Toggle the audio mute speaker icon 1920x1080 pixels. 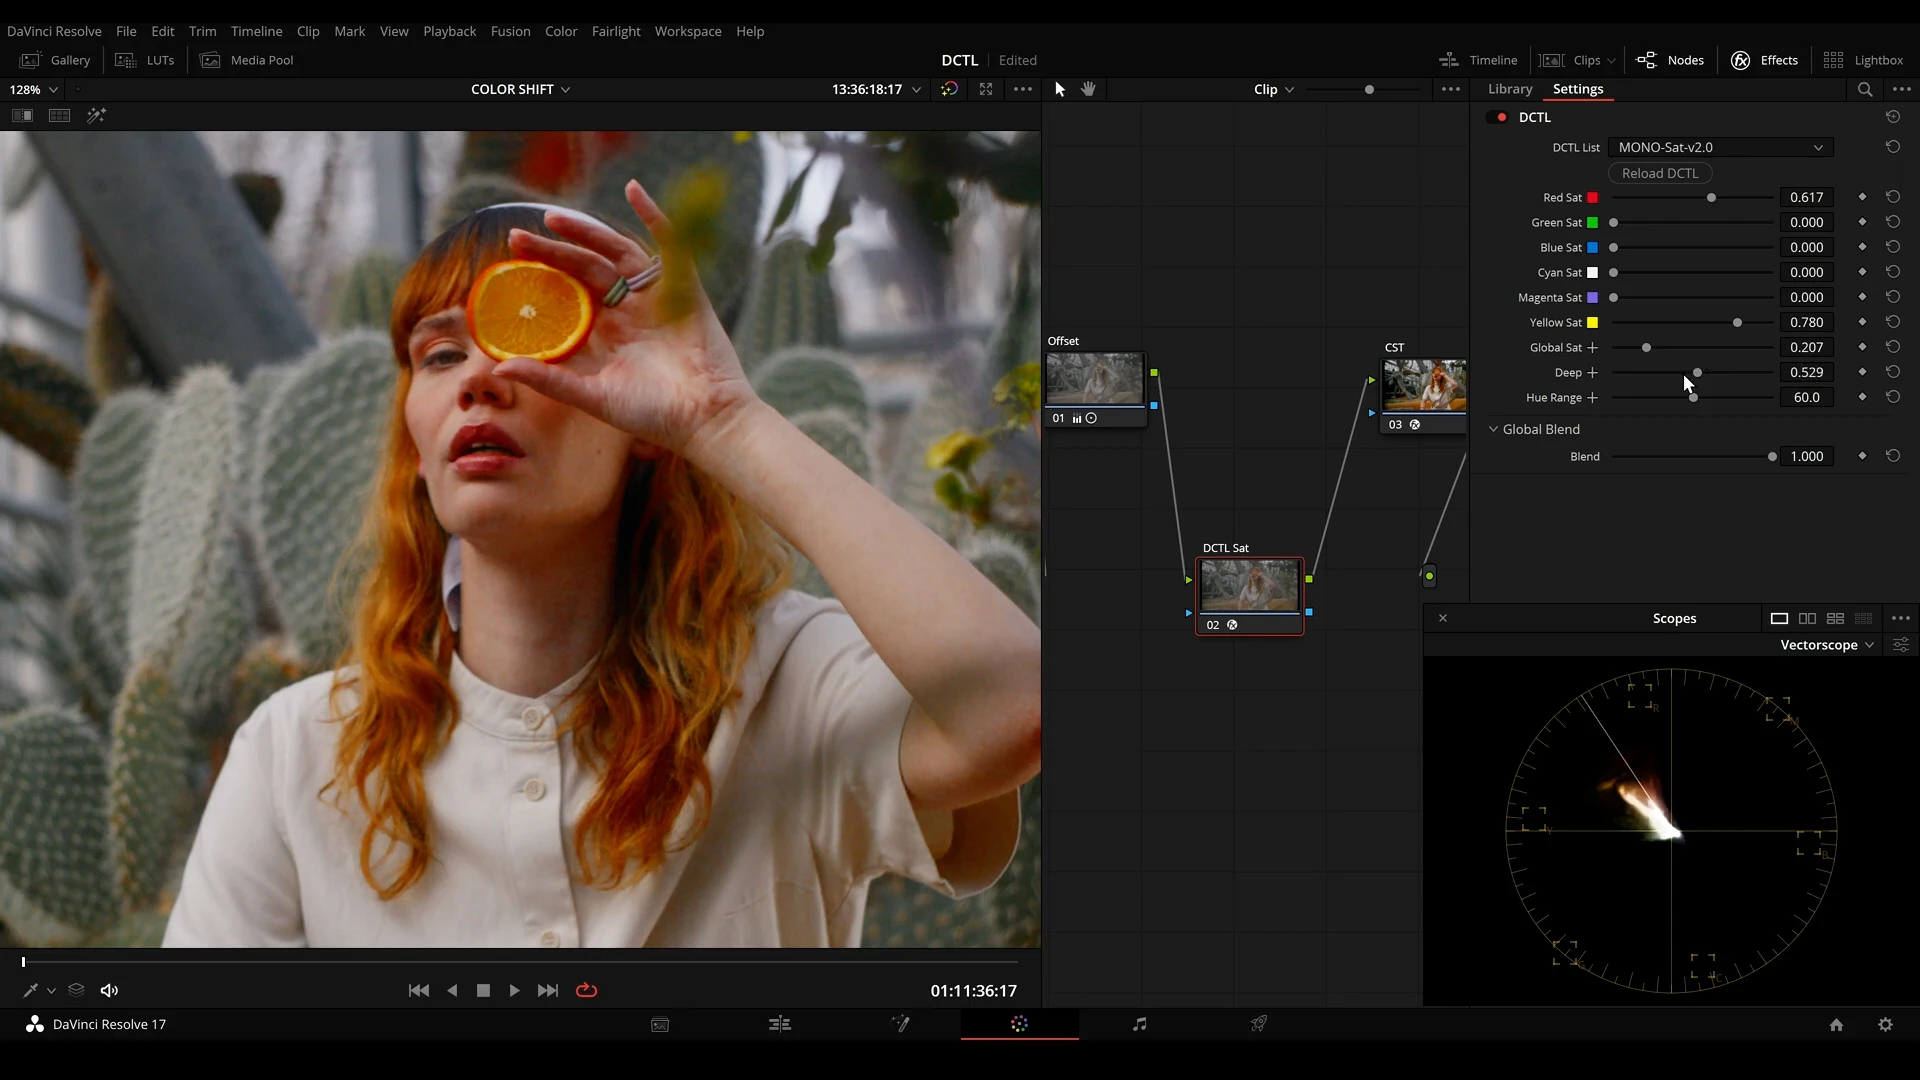click(x=109, y=990)
